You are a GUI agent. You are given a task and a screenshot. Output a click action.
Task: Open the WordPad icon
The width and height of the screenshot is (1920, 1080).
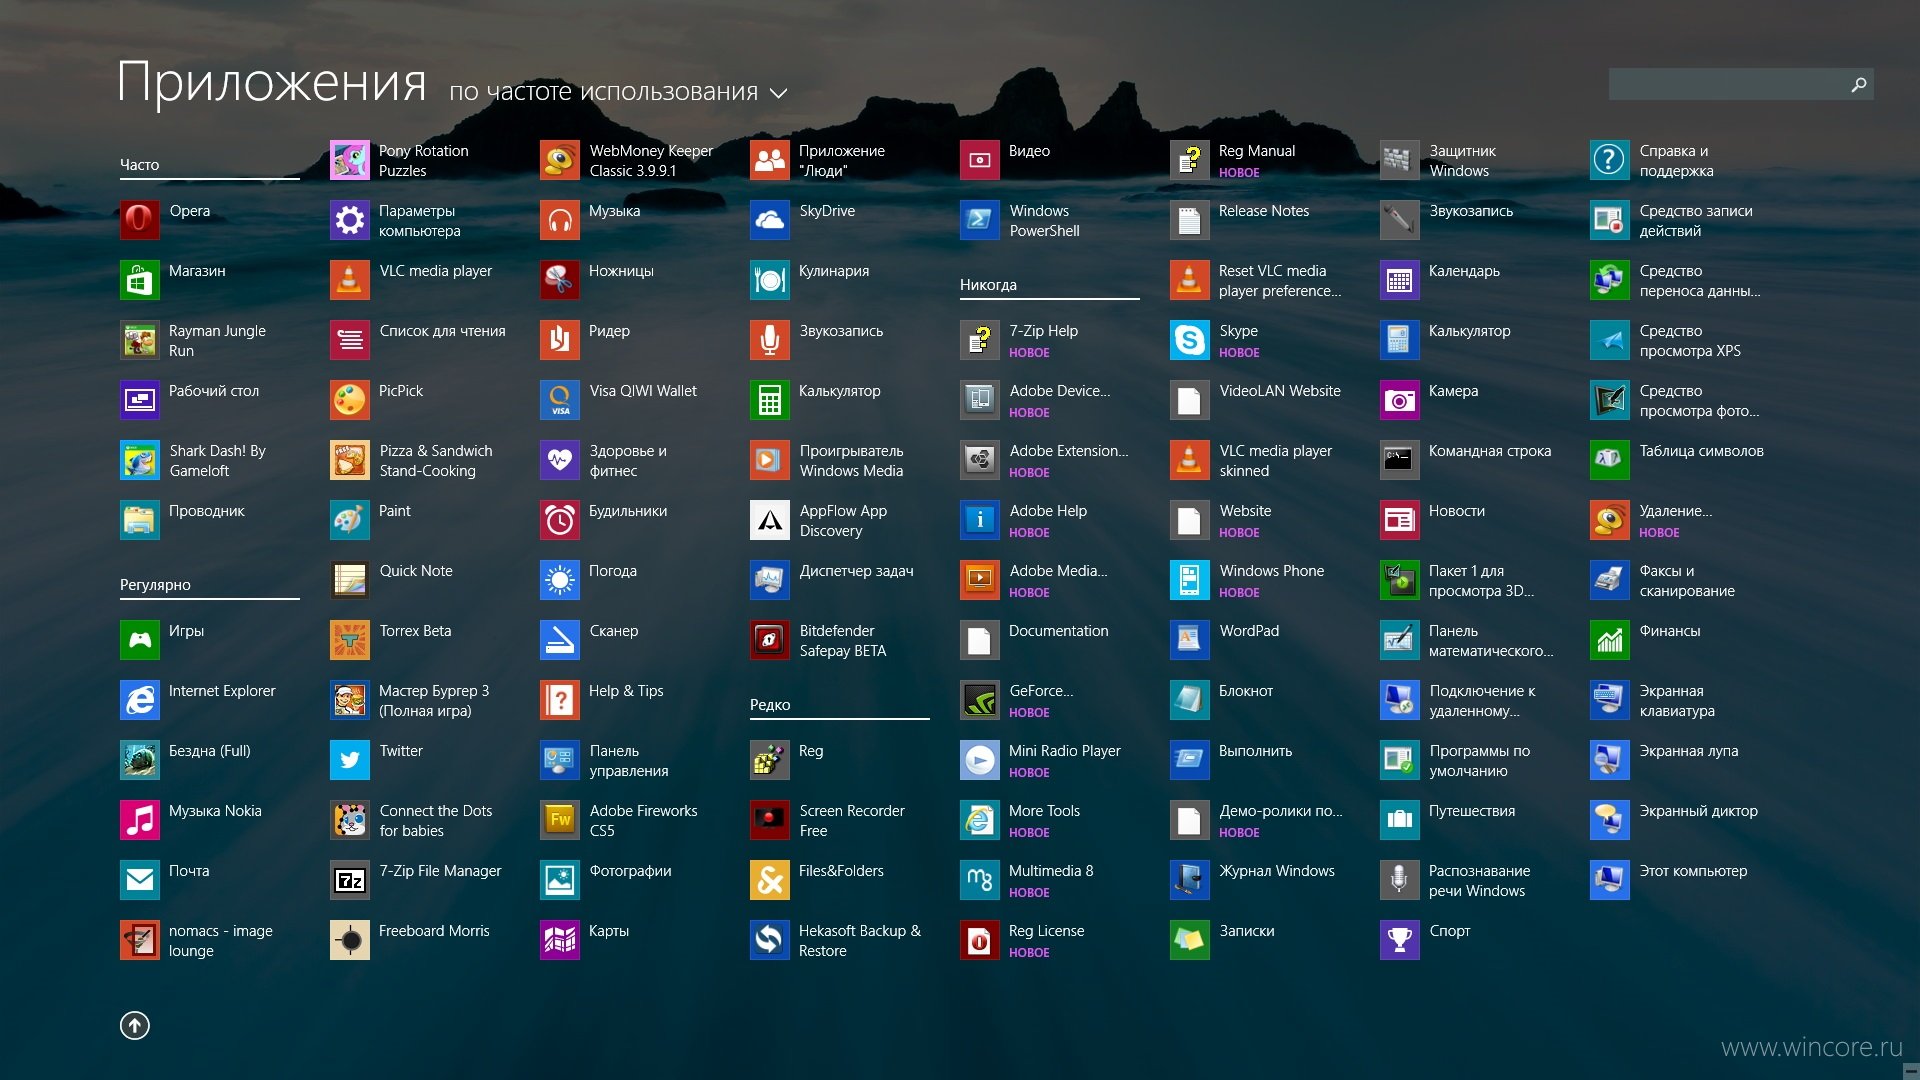(x=1190, y=640)
